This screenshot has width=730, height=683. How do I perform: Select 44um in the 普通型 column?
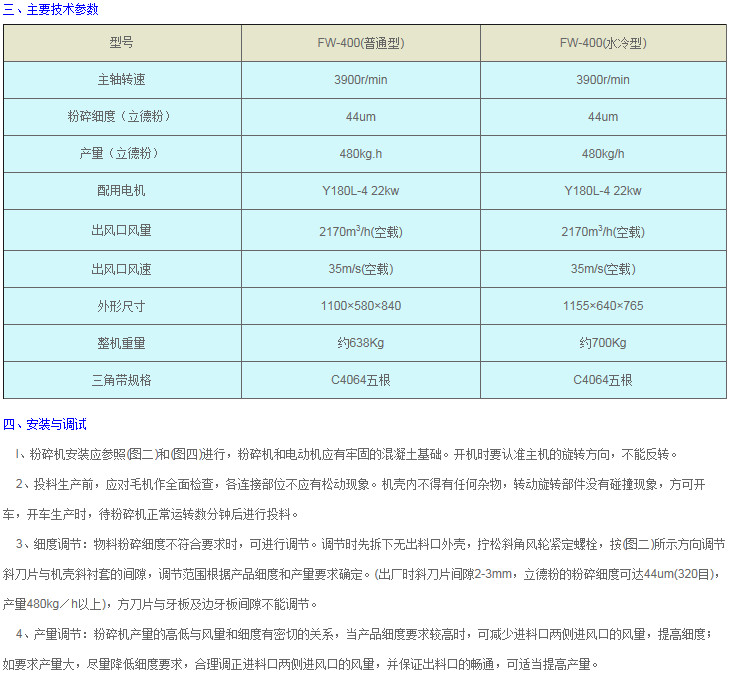point(361,116)
